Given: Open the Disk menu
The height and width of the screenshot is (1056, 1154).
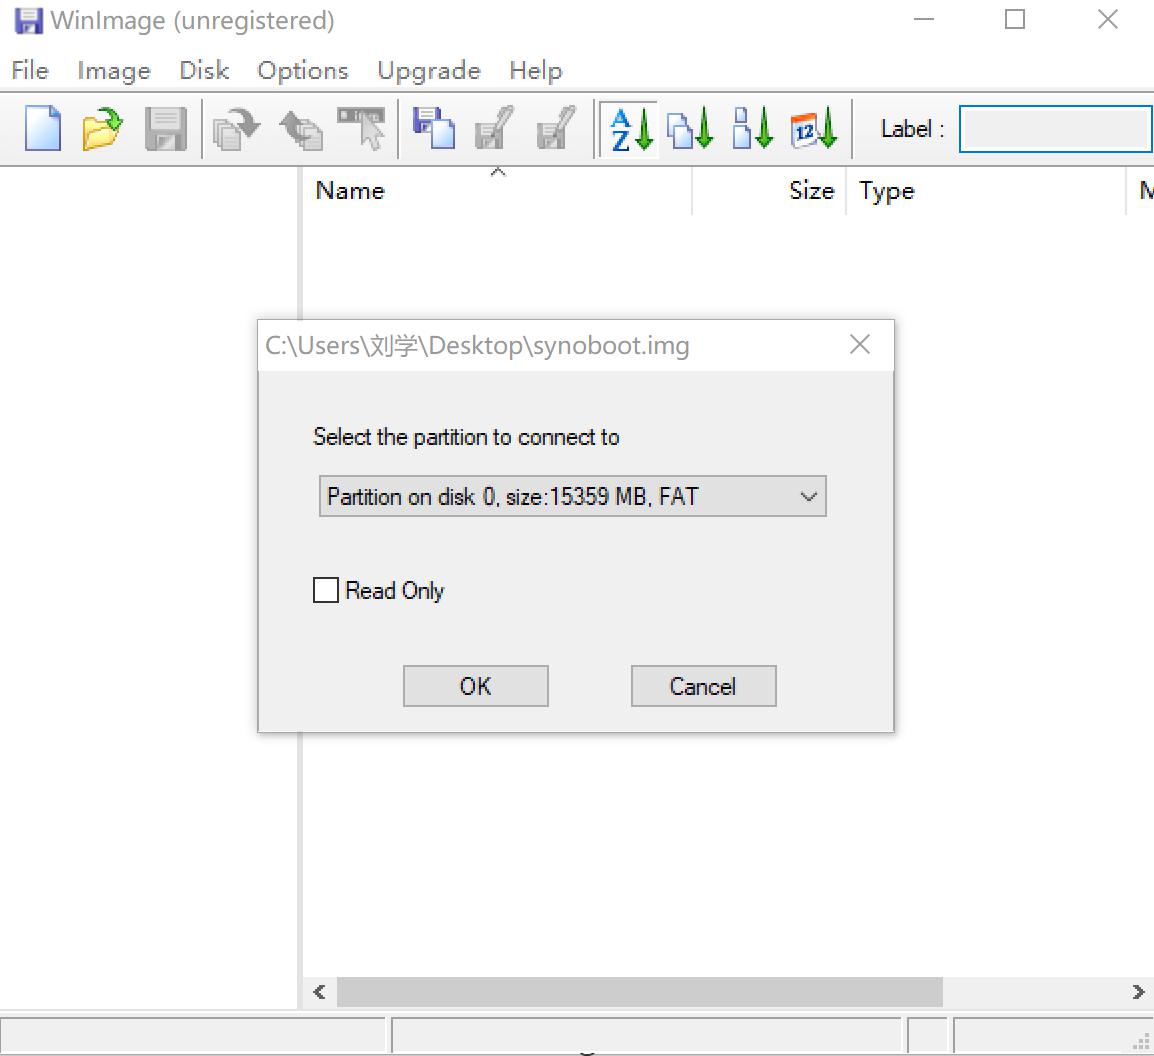Looking at the screenshot, I should pyautogui.click(x=204, y=71).
